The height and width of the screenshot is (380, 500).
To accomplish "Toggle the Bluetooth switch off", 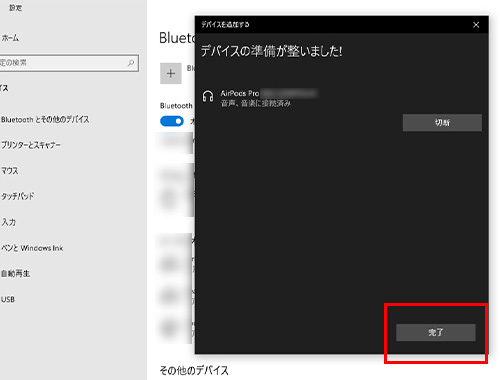I will click(x=172, y=121).
